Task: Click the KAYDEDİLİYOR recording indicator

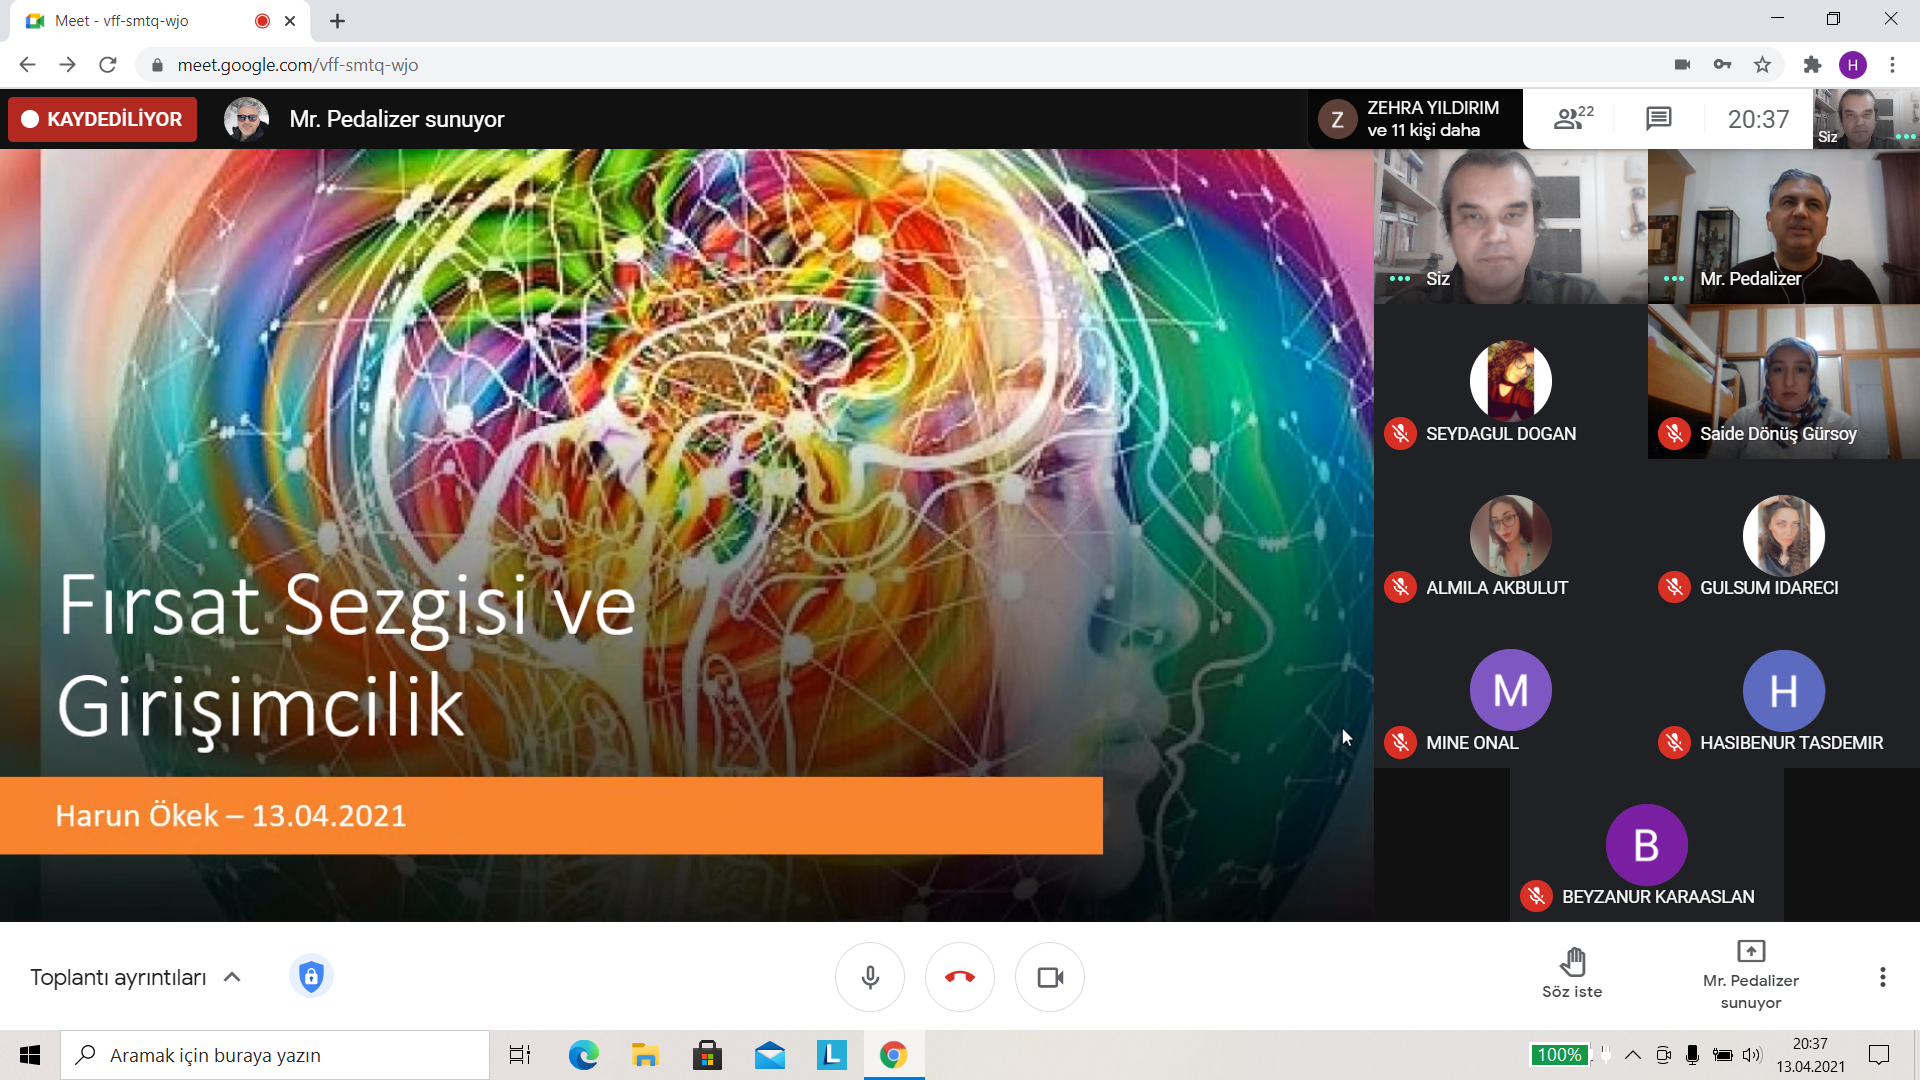Action: tap(103, 119)
